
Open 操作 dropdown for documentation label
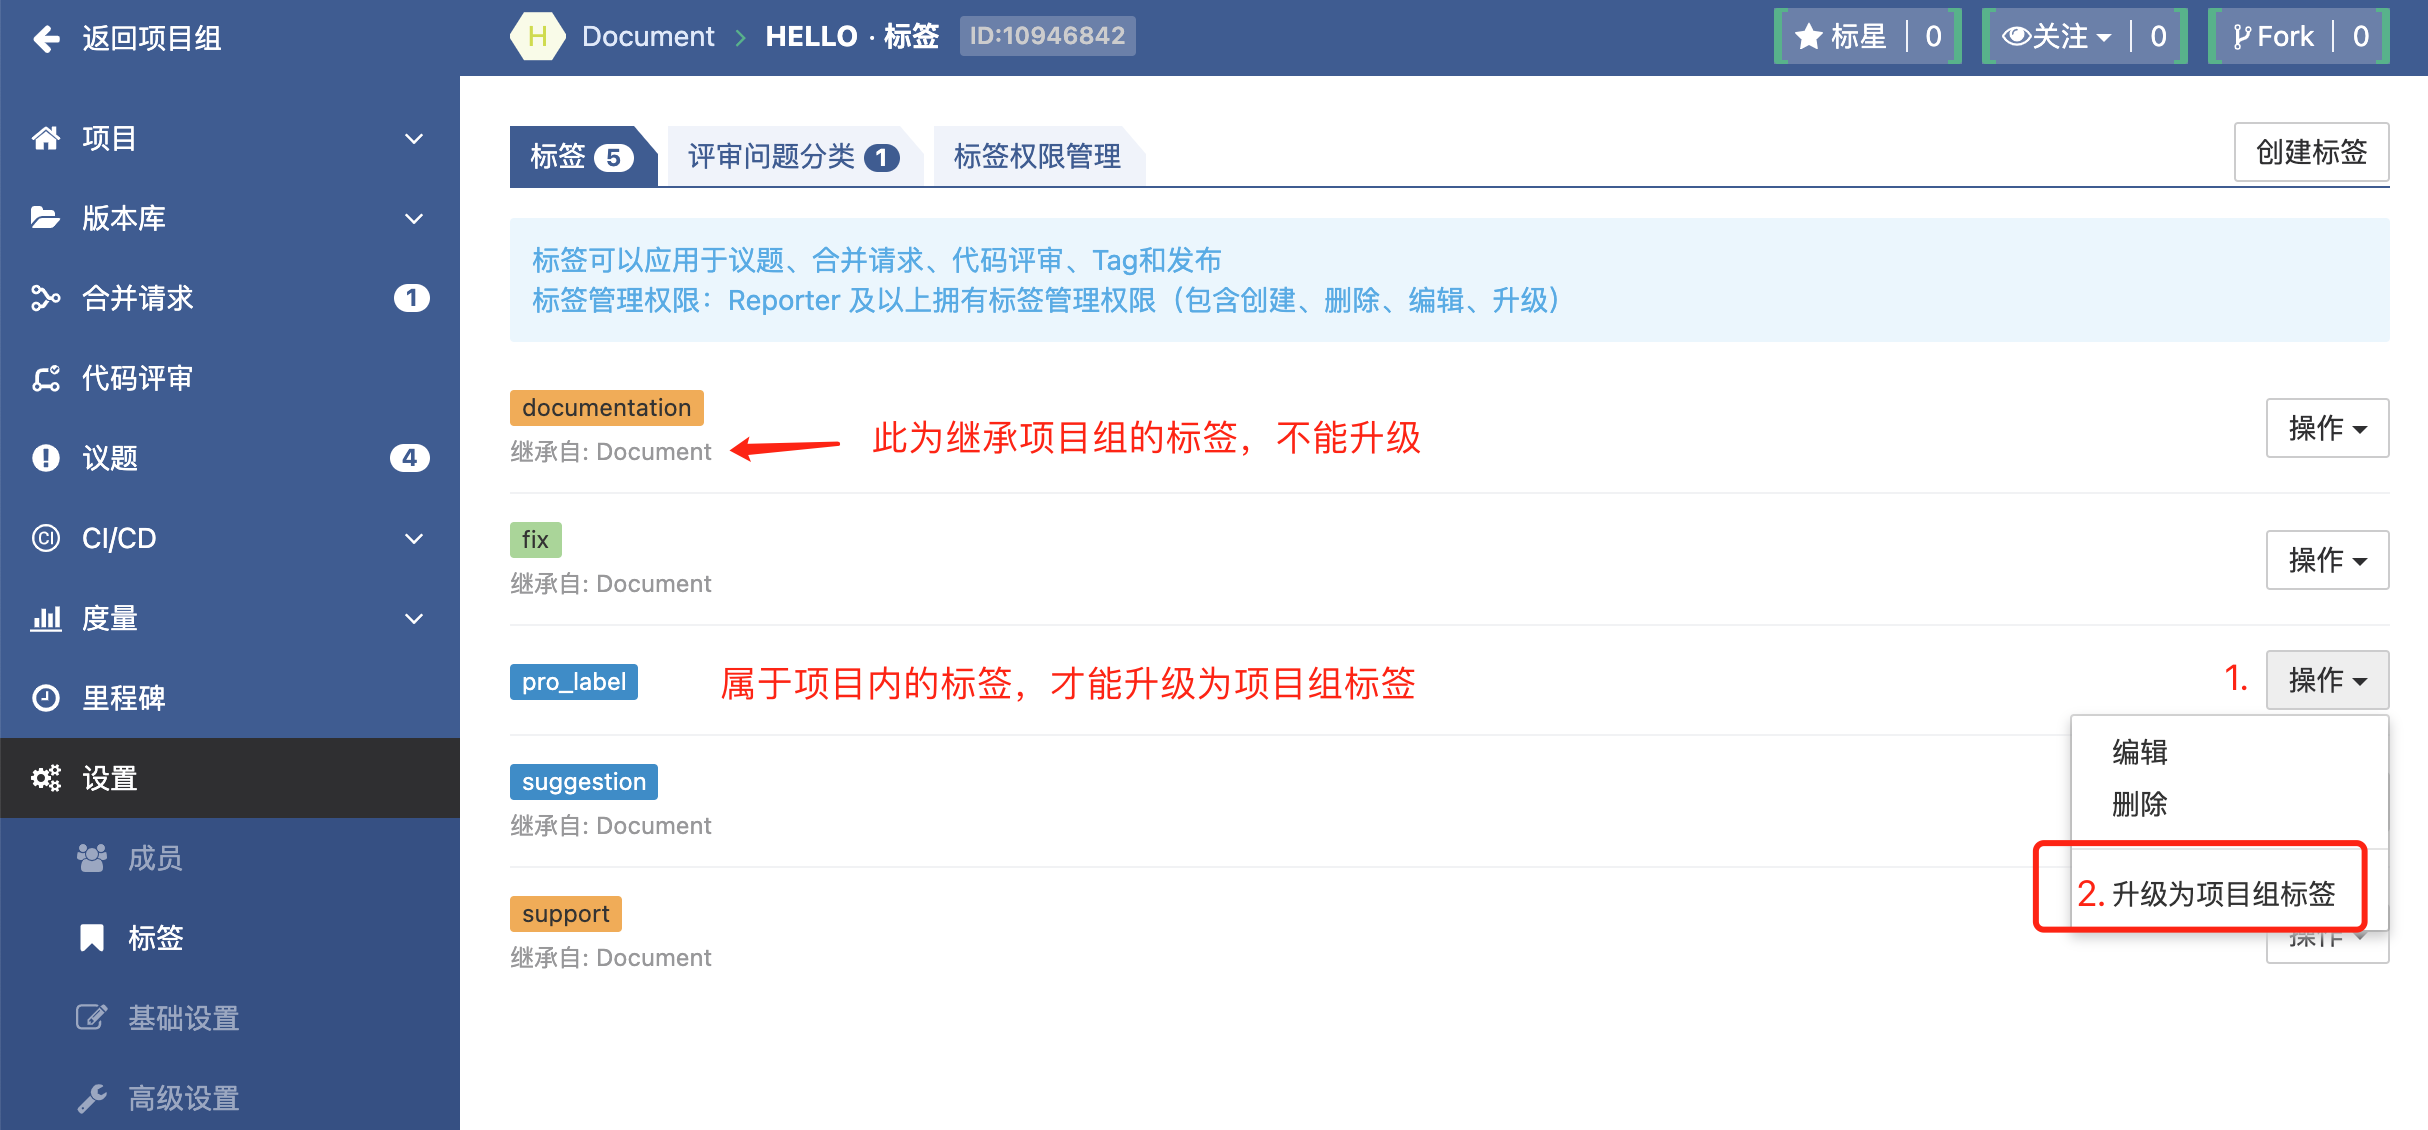(2326, 428)
